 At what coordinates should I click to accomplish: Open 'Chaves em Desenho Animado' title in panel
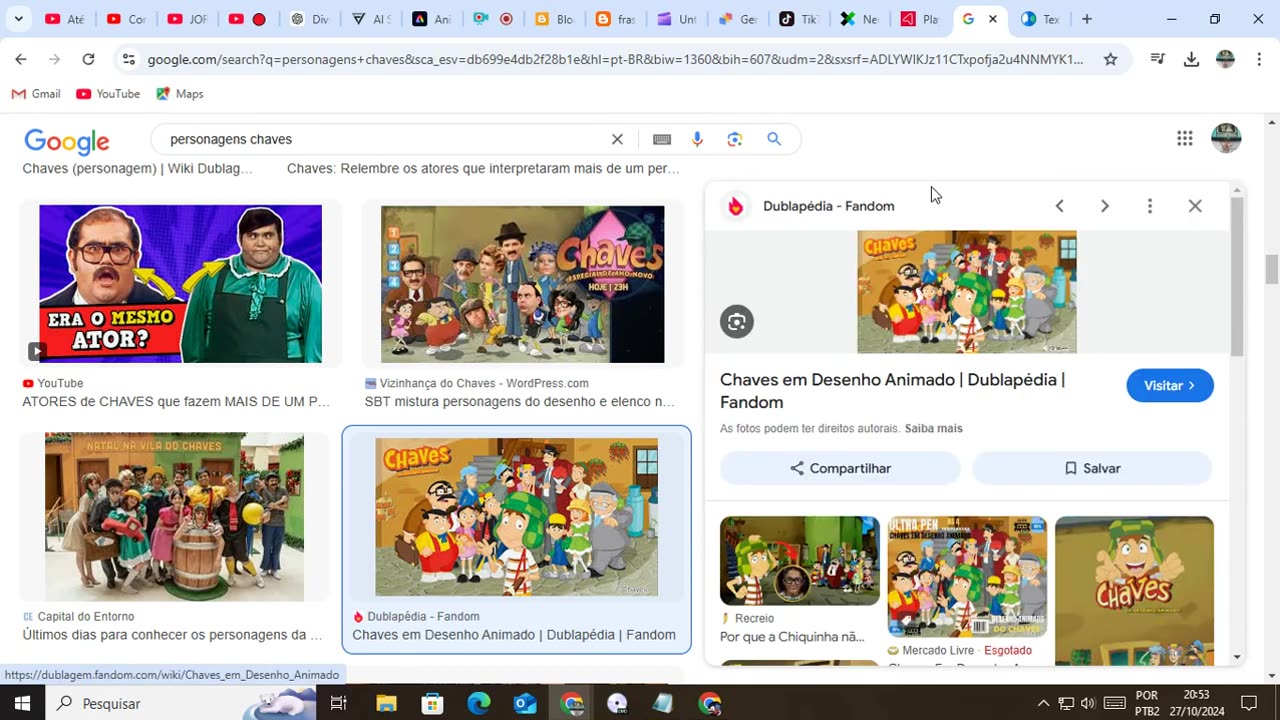click(892, 391)
